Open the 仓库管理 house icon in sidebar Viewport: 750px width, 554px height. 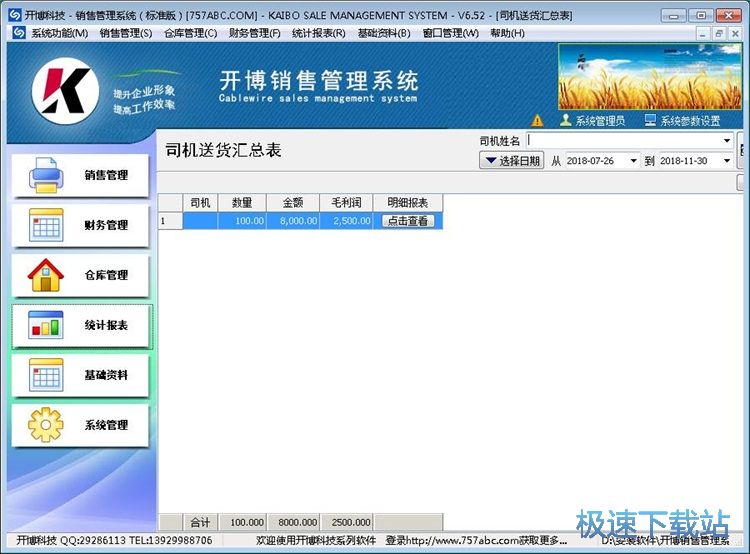[46, 275]
